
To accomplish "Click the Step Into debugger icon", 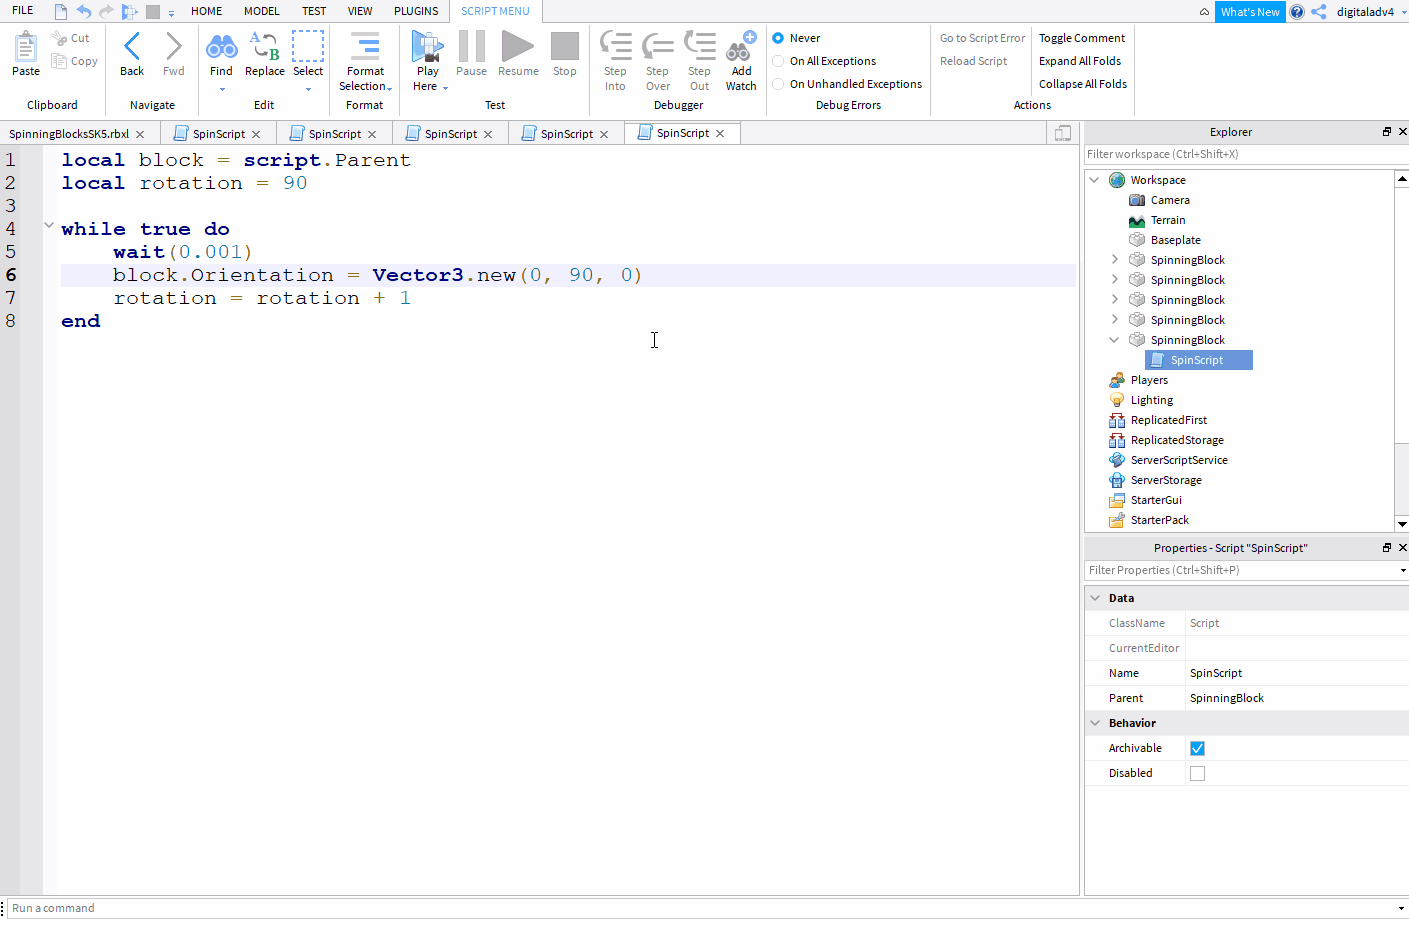I will coord(615,46).
